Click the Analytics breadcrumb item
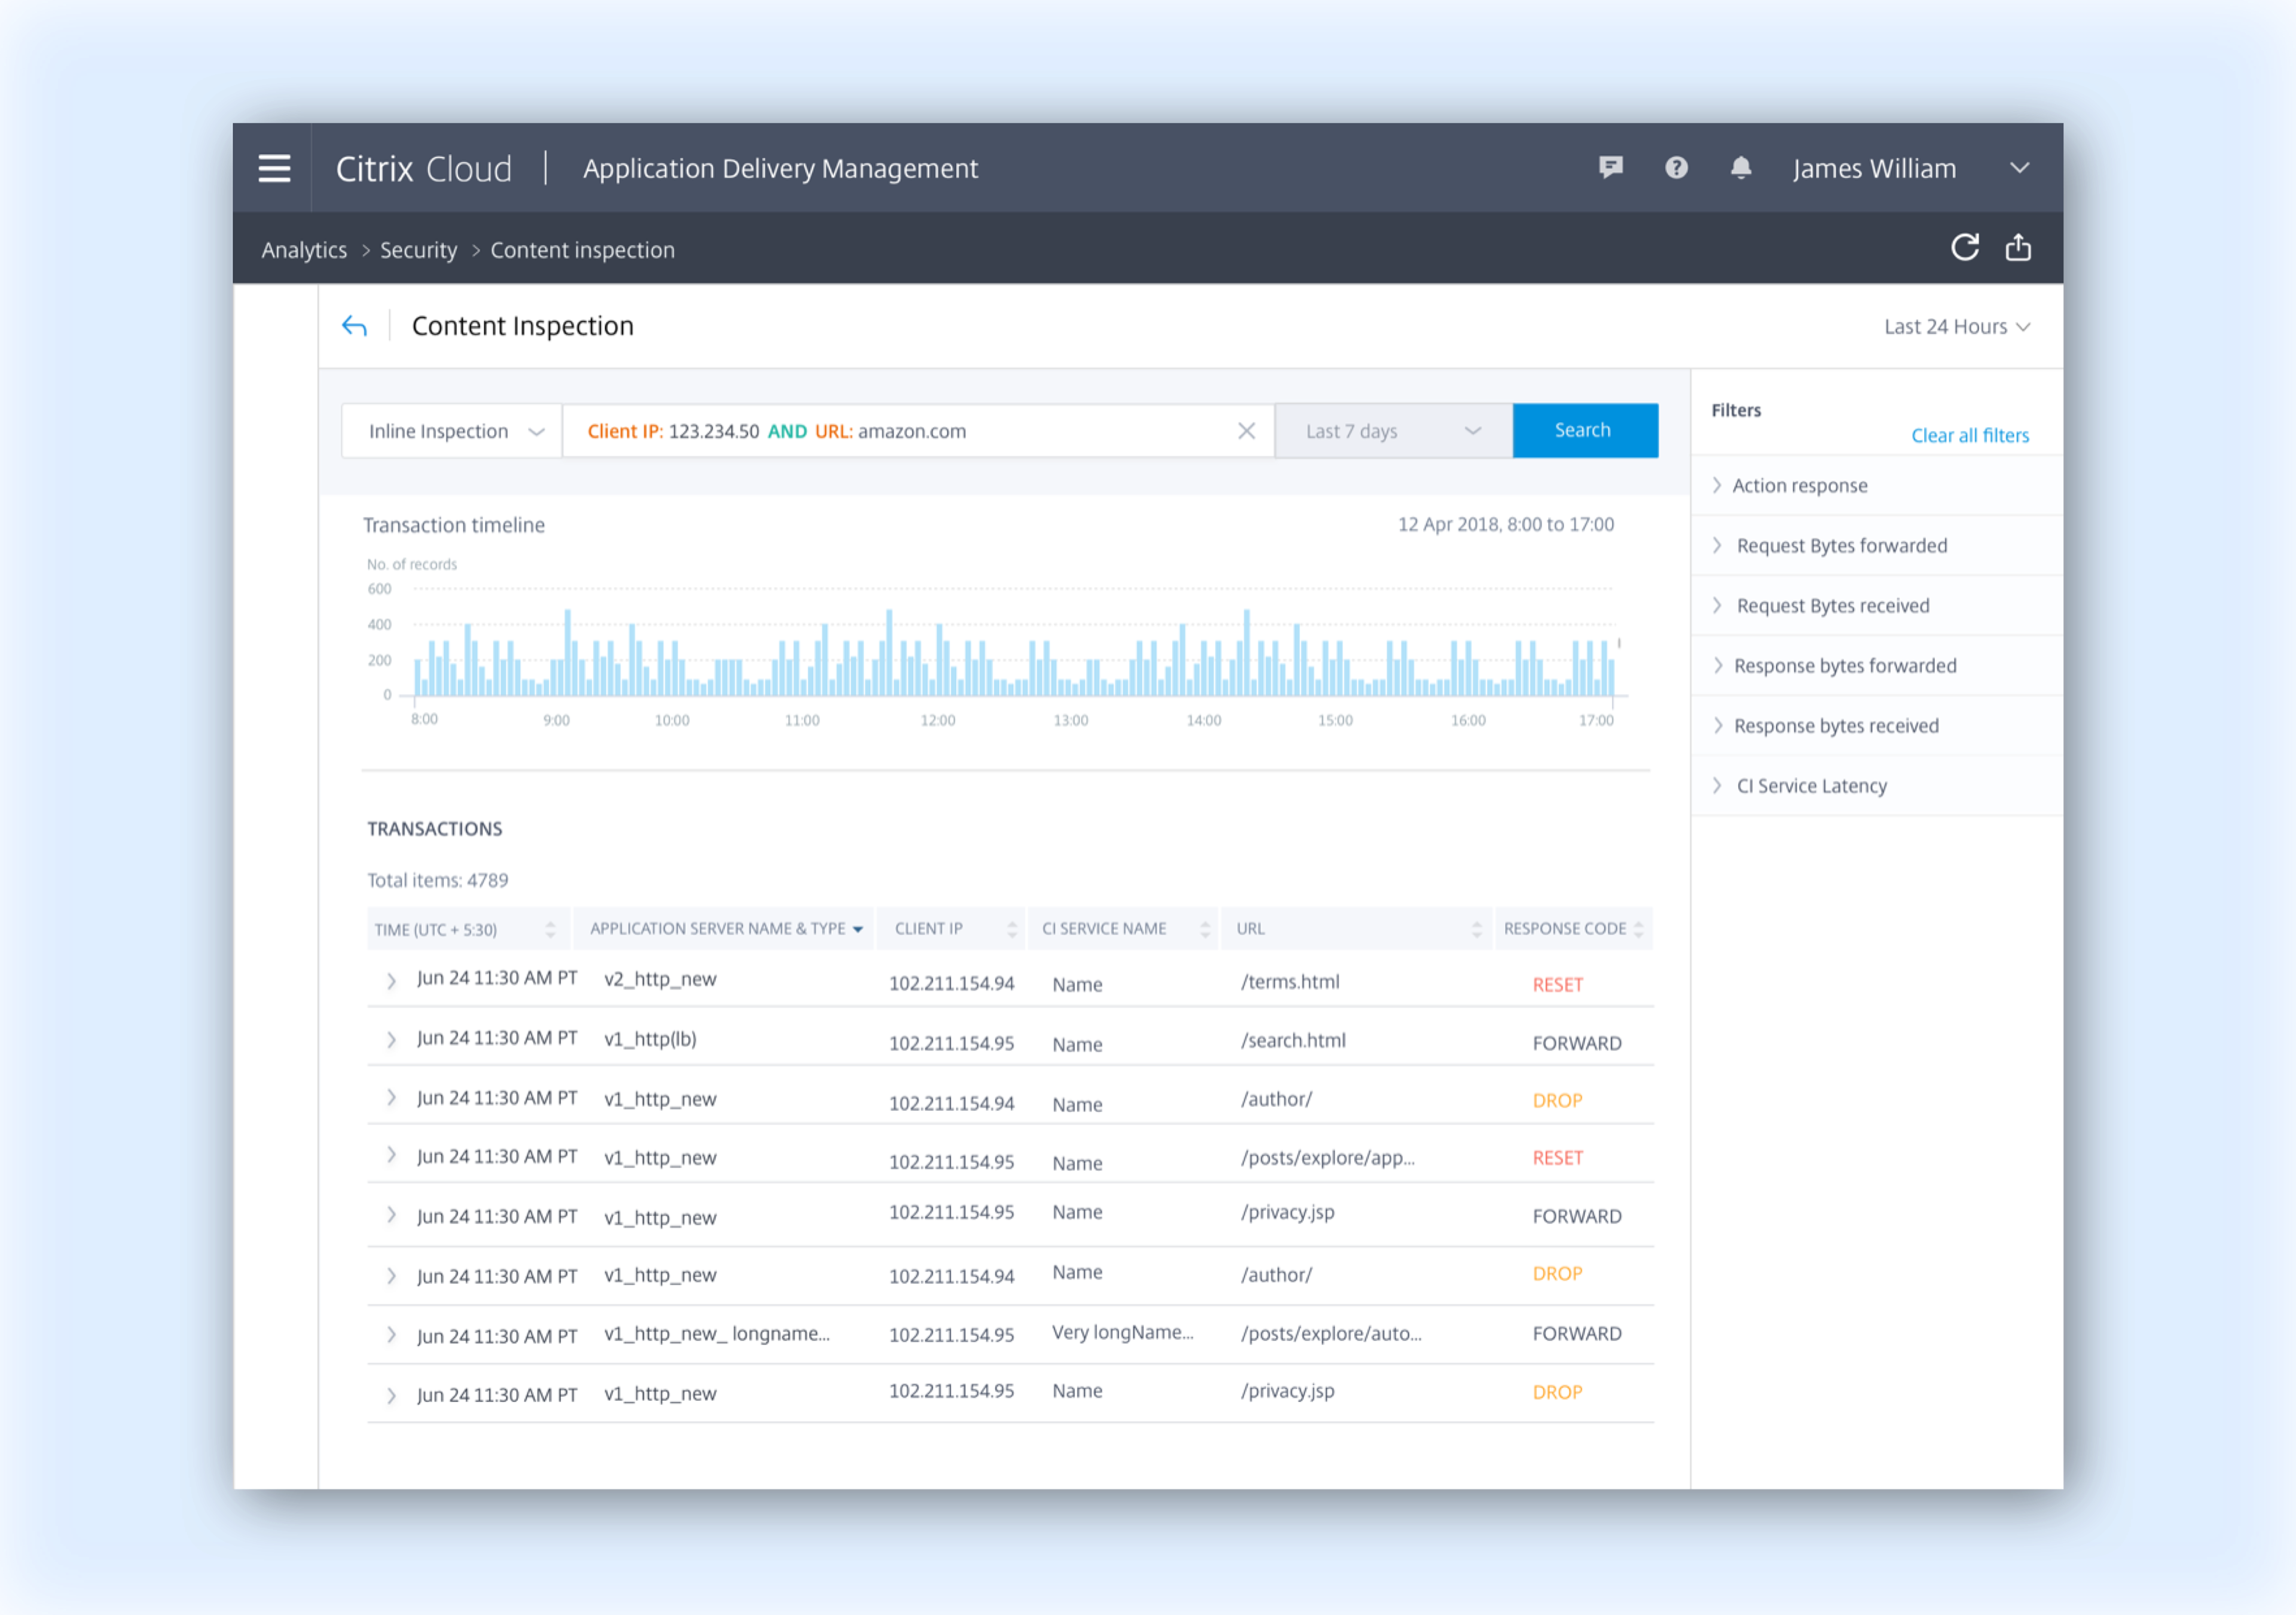 (x=304, y=250)
